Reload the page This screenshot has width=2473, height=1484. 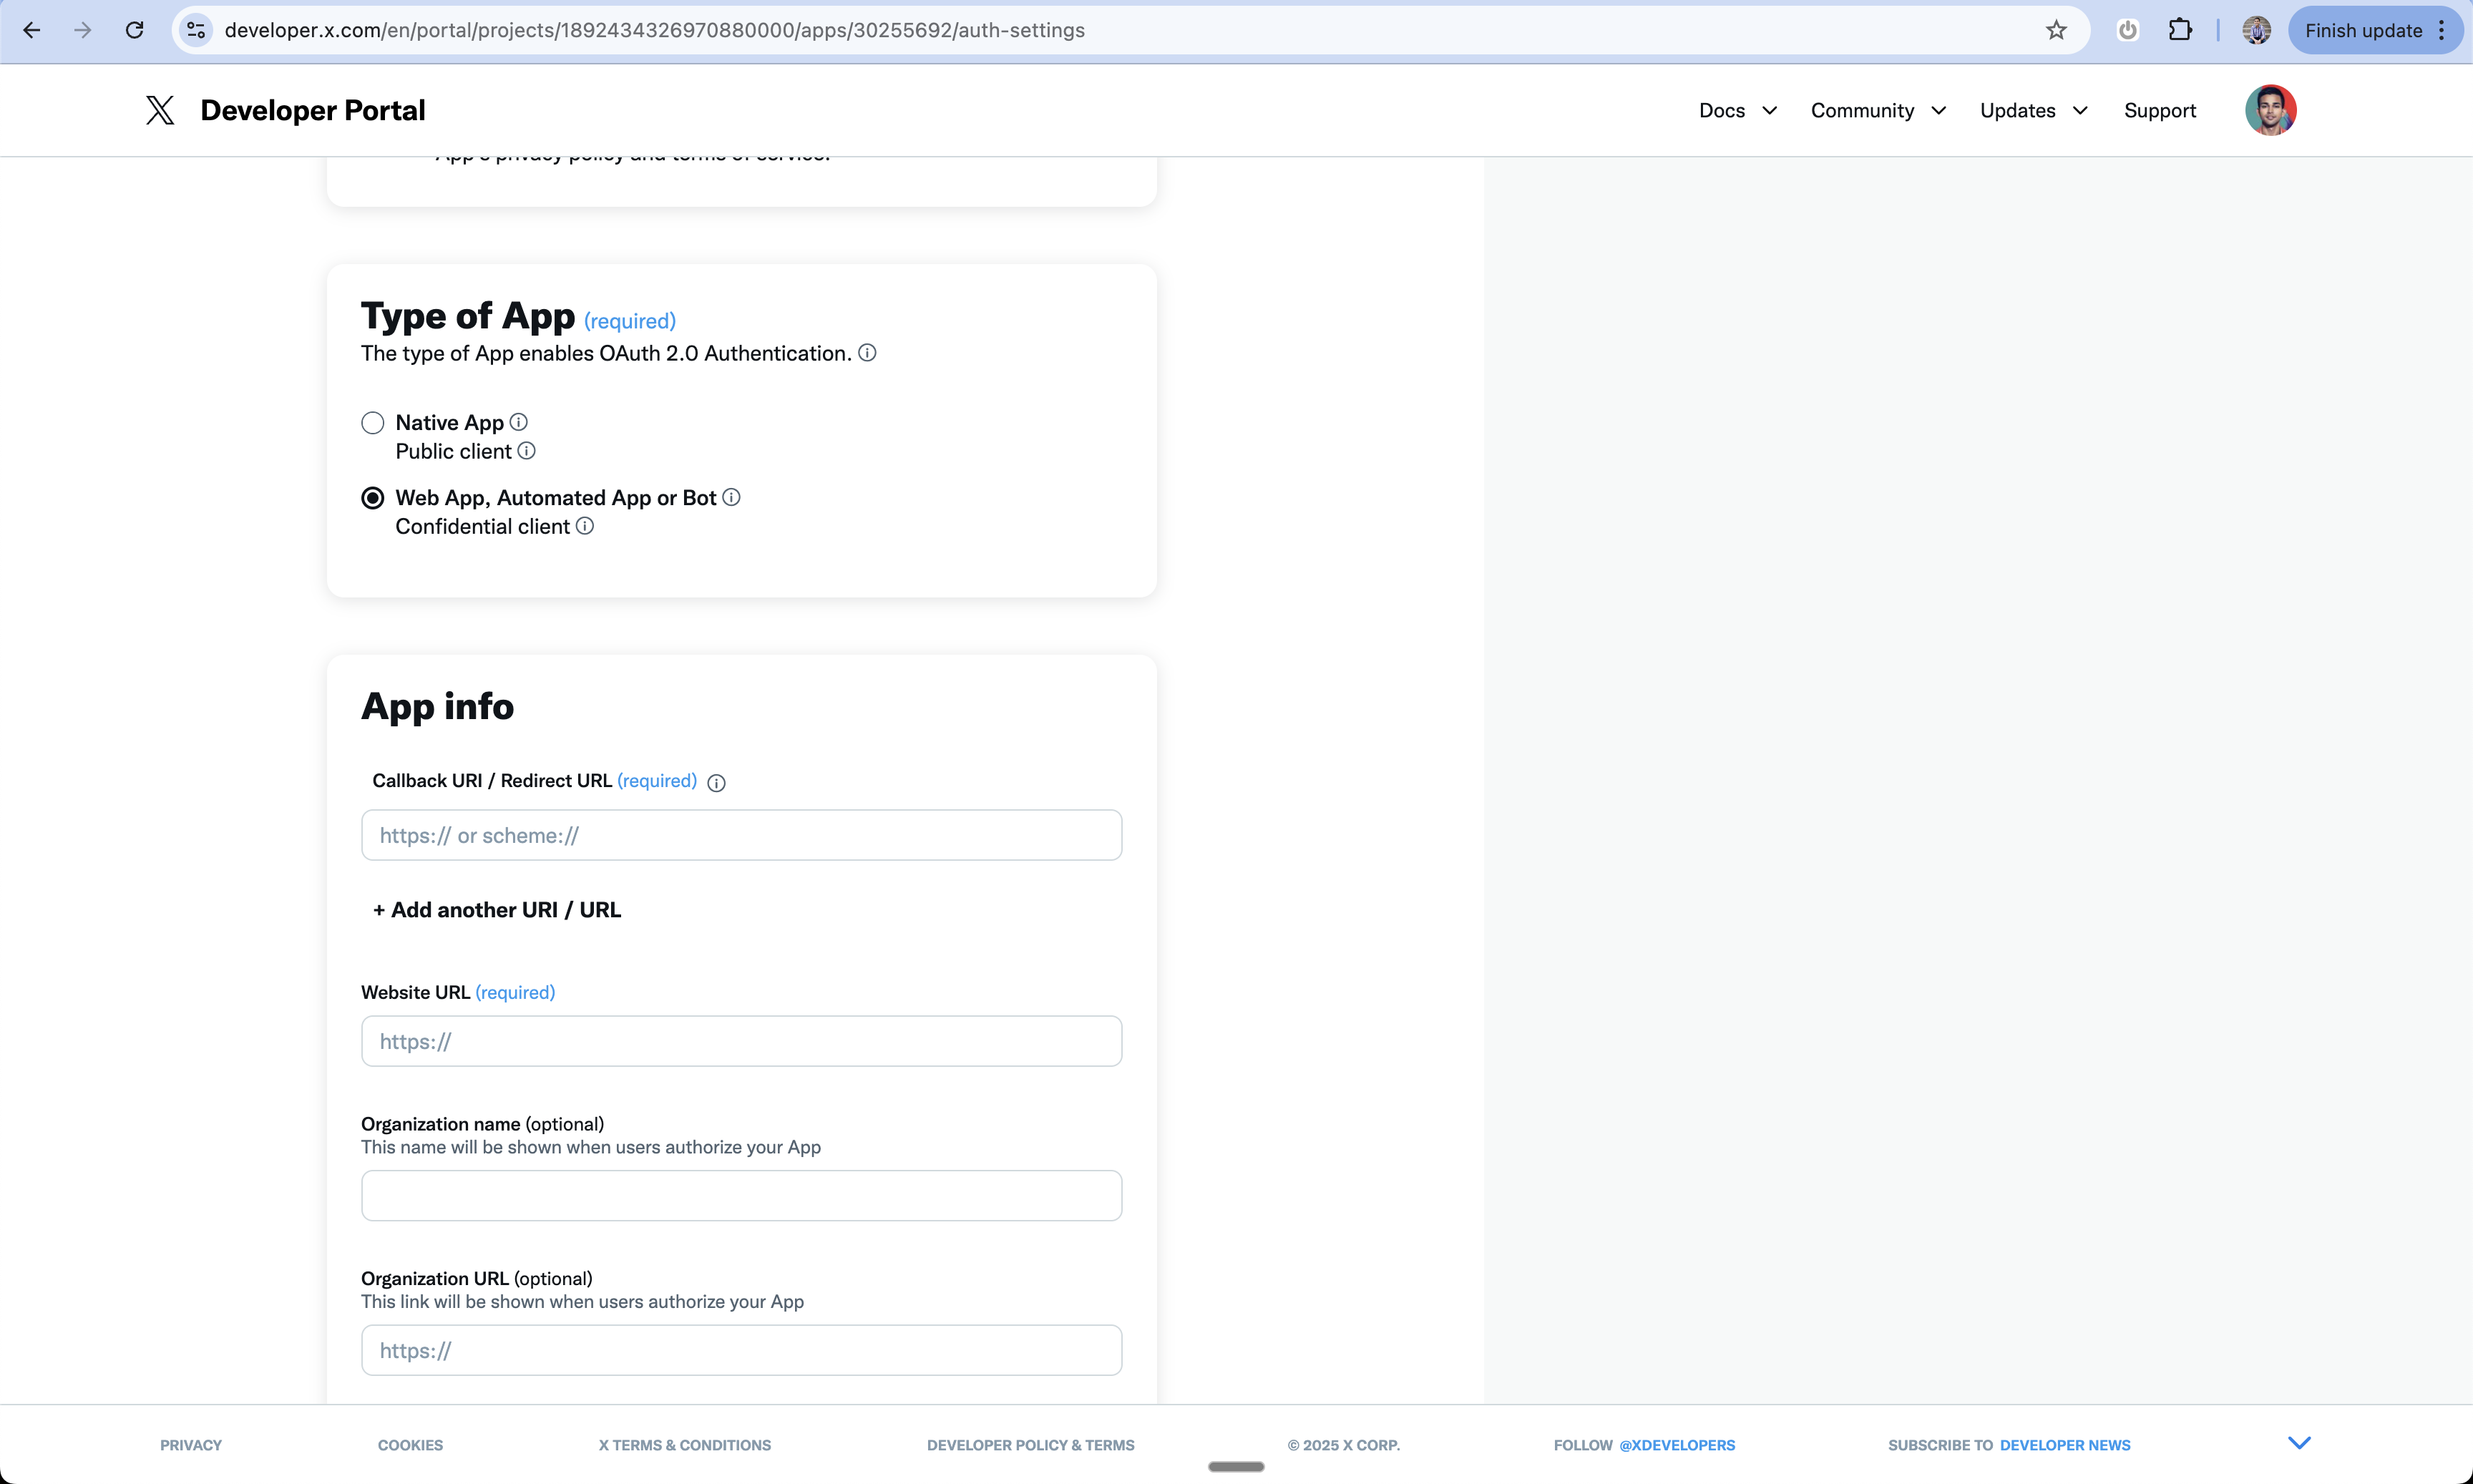[x=134, y=30]
